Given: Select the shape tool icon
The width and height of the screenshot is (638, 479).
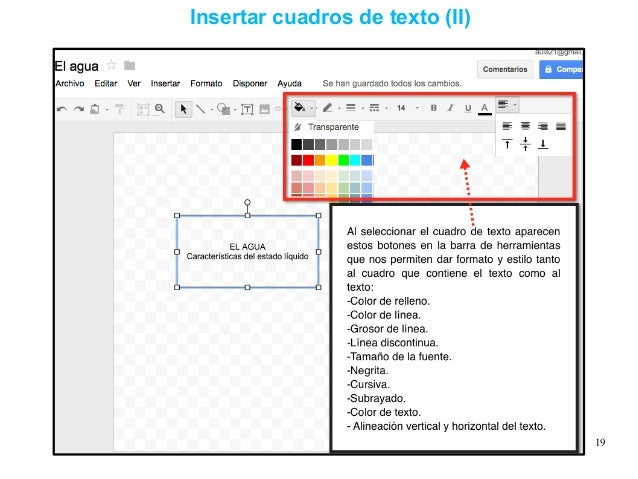Looking at the screenshot, I should [x=223, y=109].
